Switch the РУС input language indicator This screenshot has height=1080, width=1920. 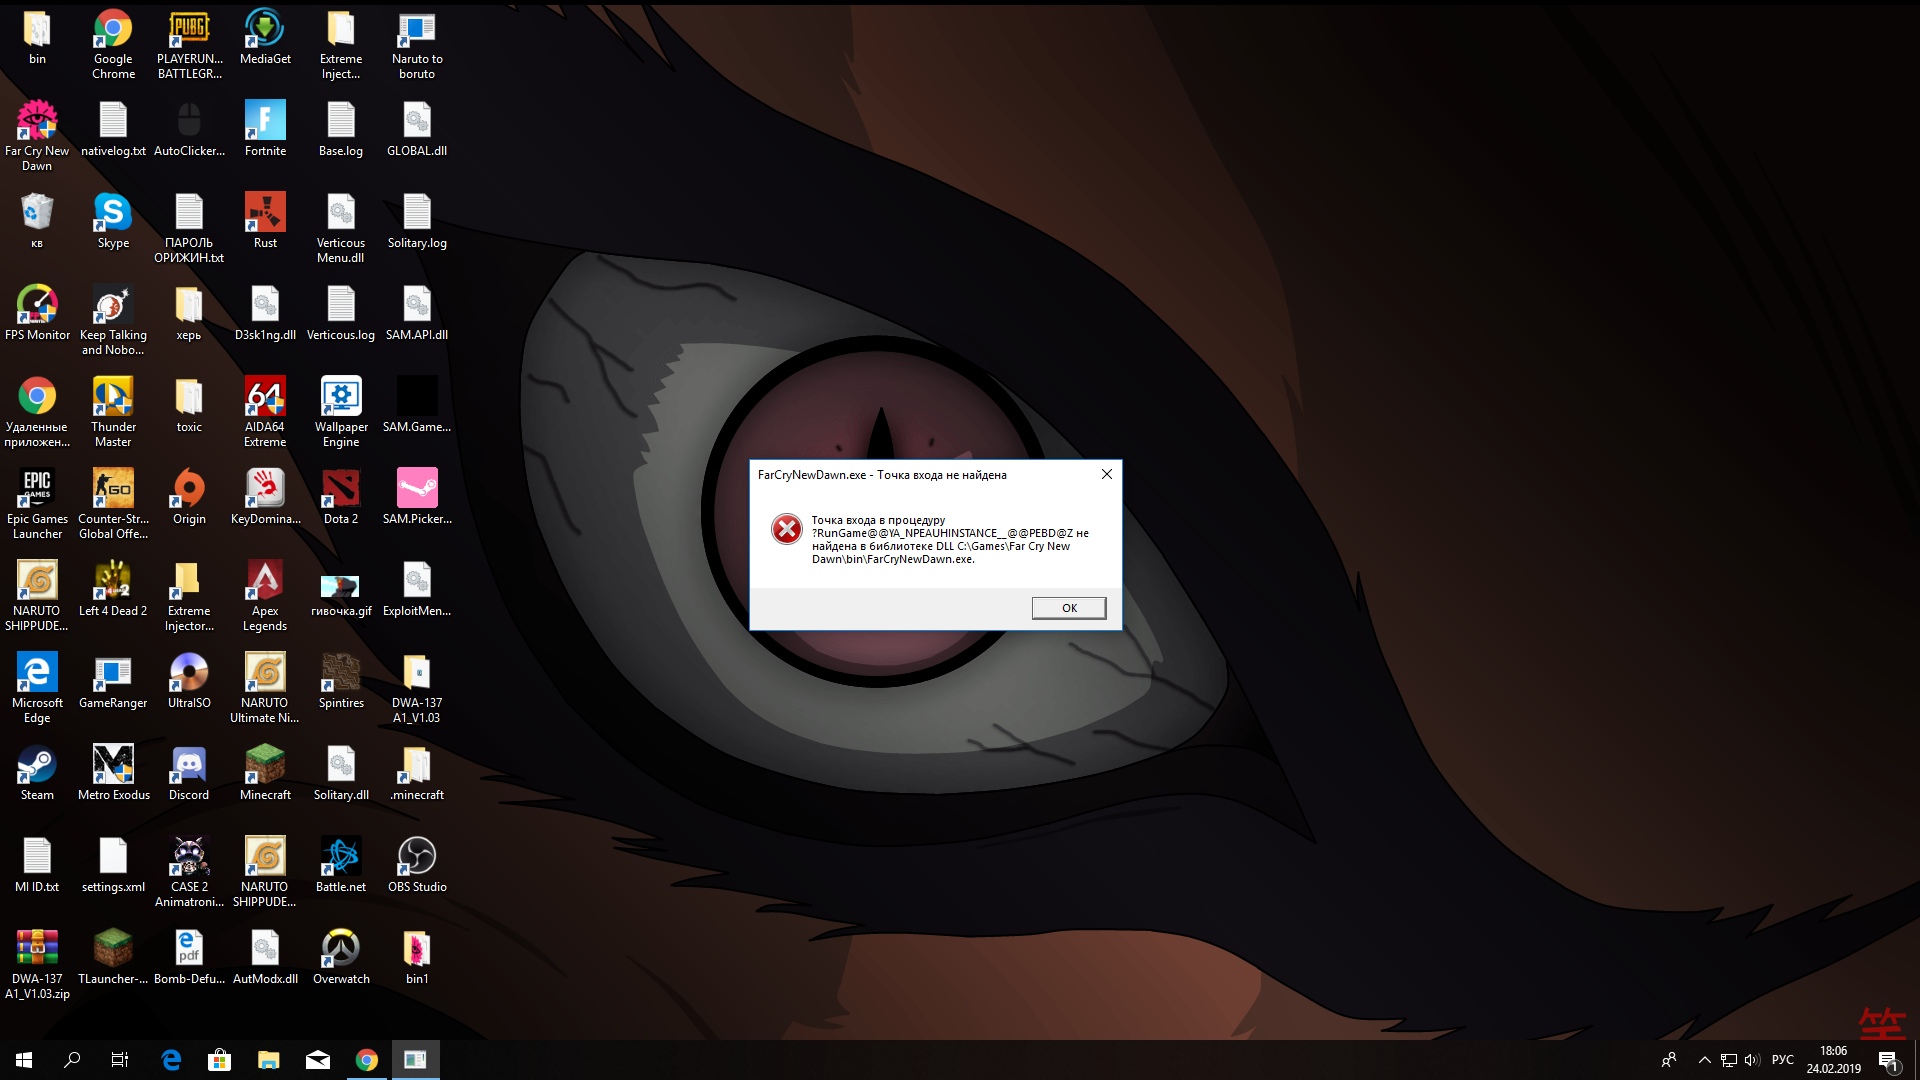pos(1782,1060)
